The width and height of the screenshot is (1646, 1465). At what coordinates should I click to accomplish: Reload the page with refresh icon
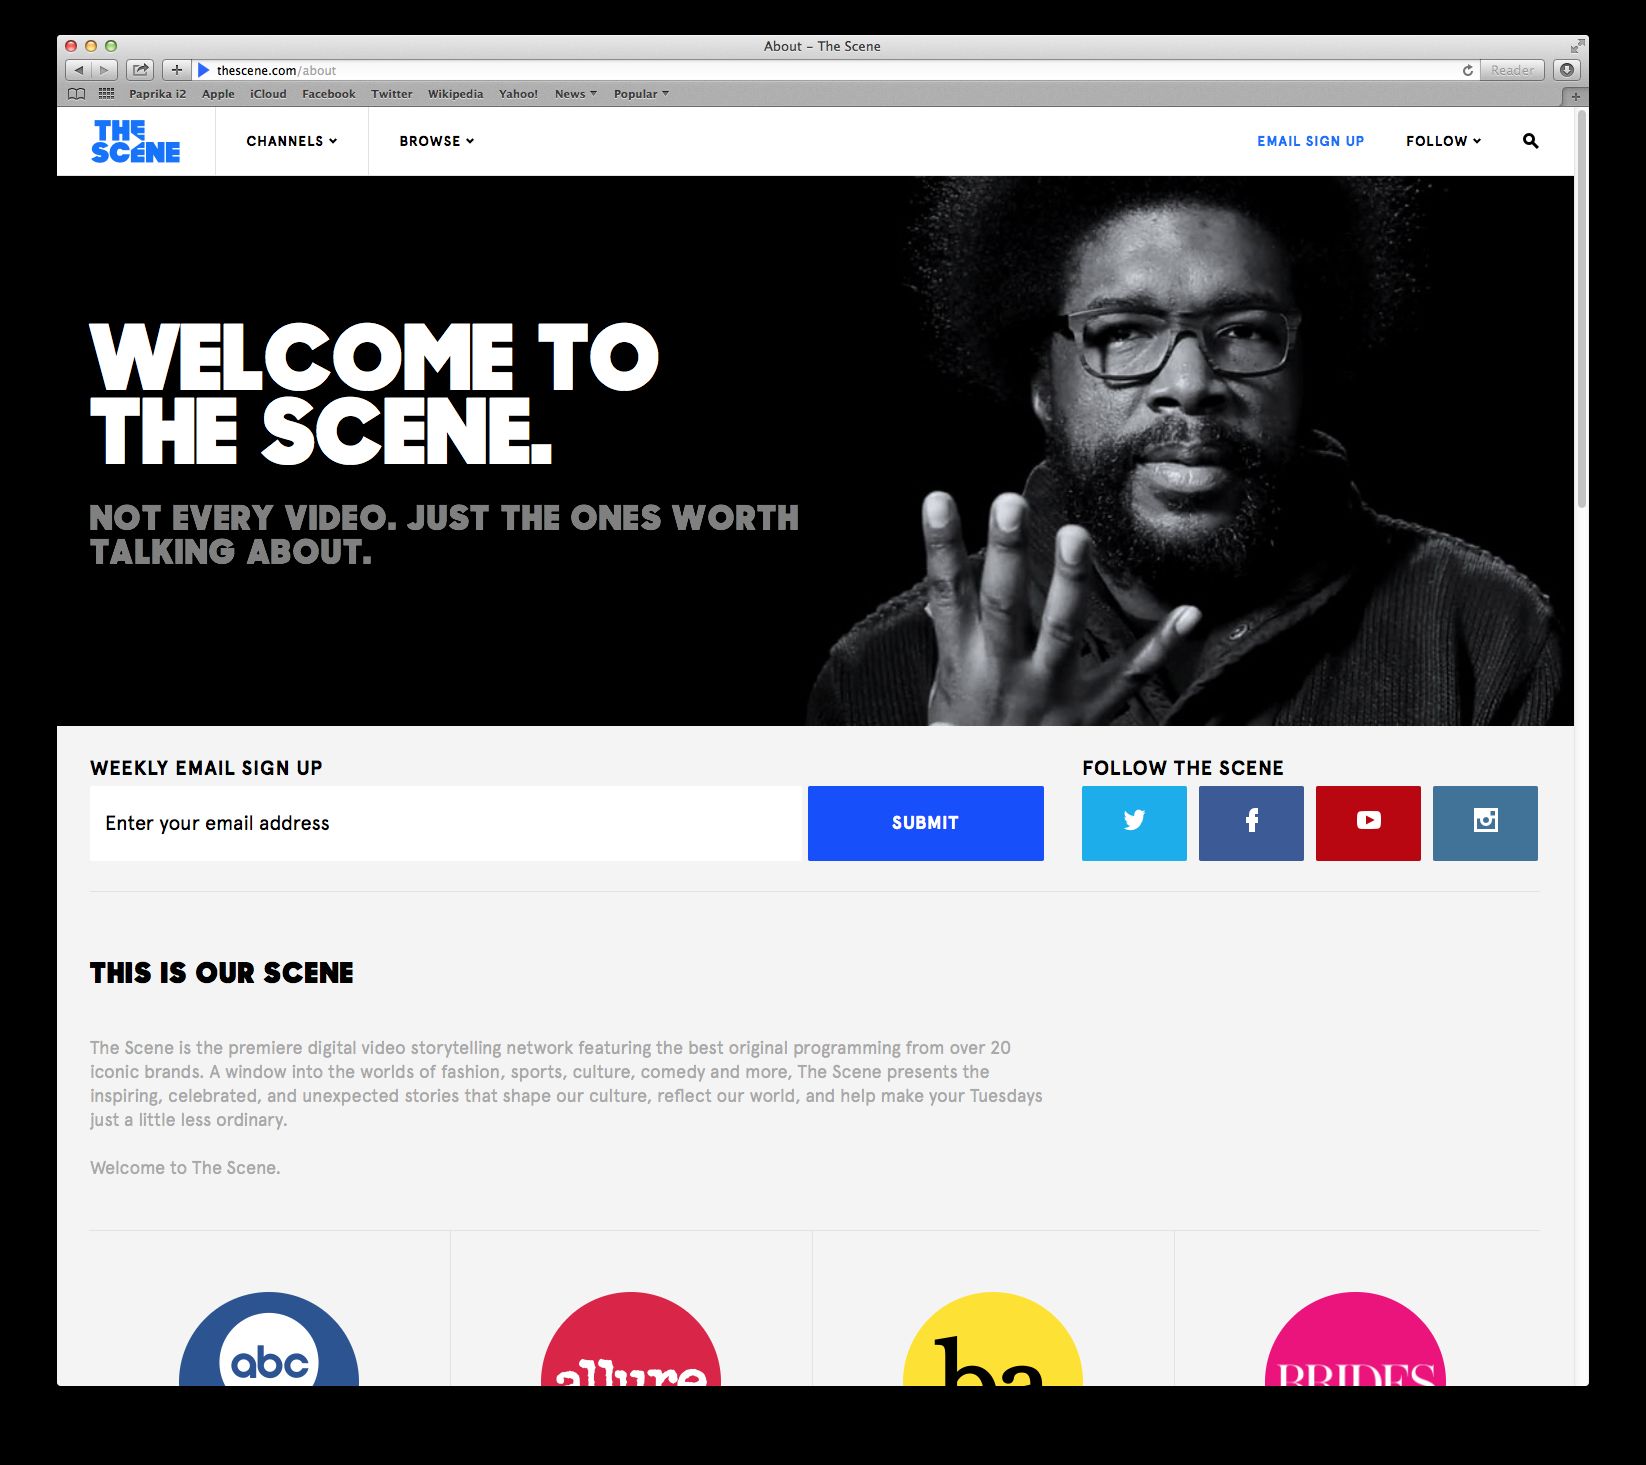point(1467,70)
